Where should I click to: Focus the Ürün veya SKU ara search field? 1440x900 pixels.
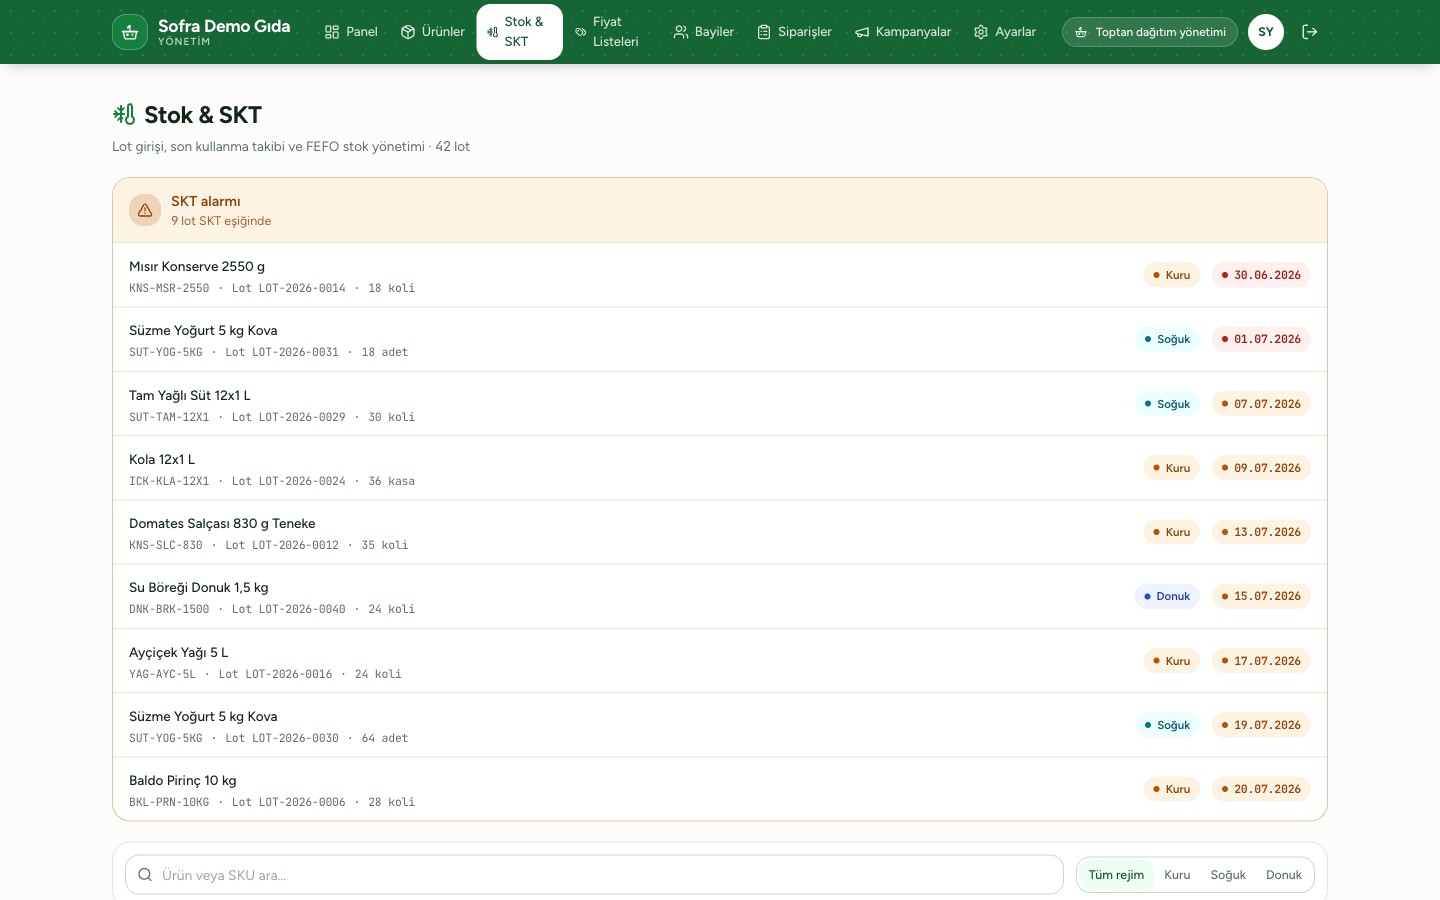tap(594, 875)
